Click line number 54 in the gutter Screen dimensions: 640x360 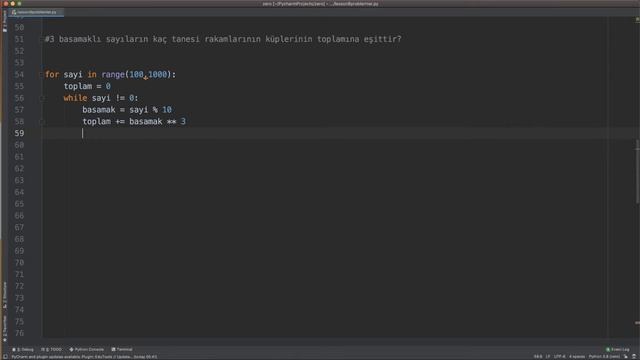(19, 75)
